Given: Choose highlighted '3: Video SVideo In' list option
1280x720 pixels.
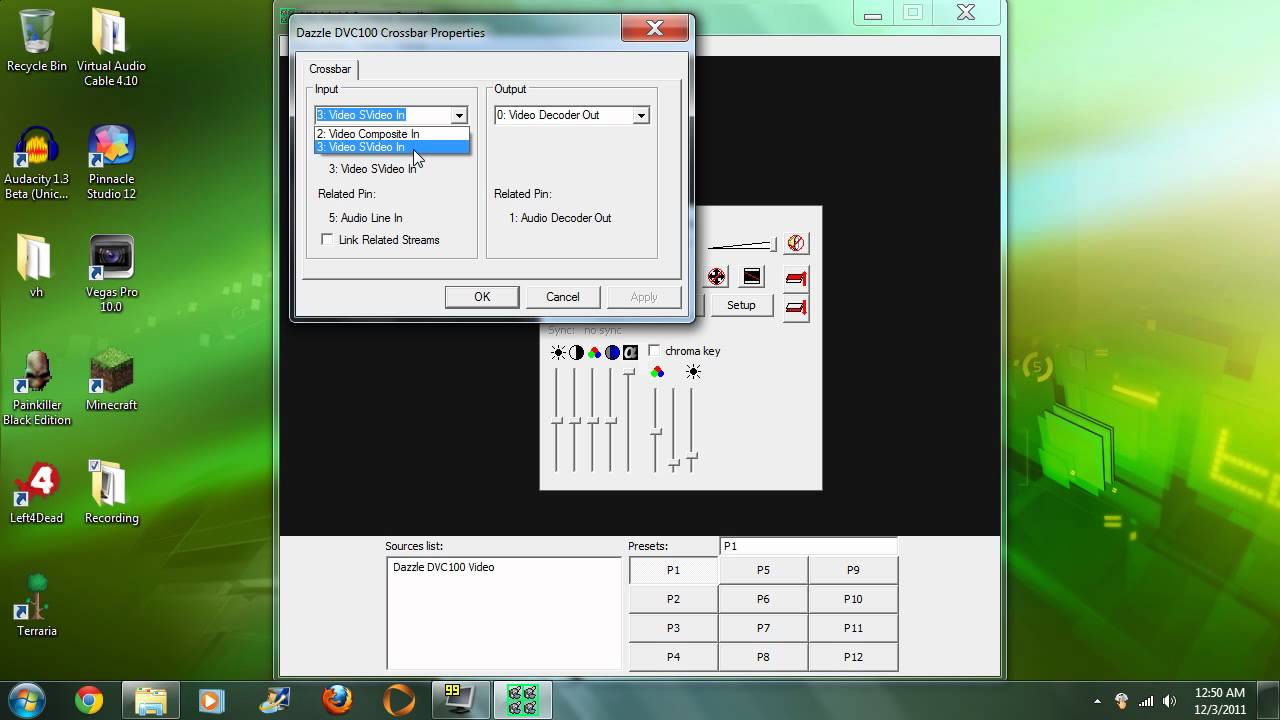Looking at the screenshot, I should [x=392, y=147].
